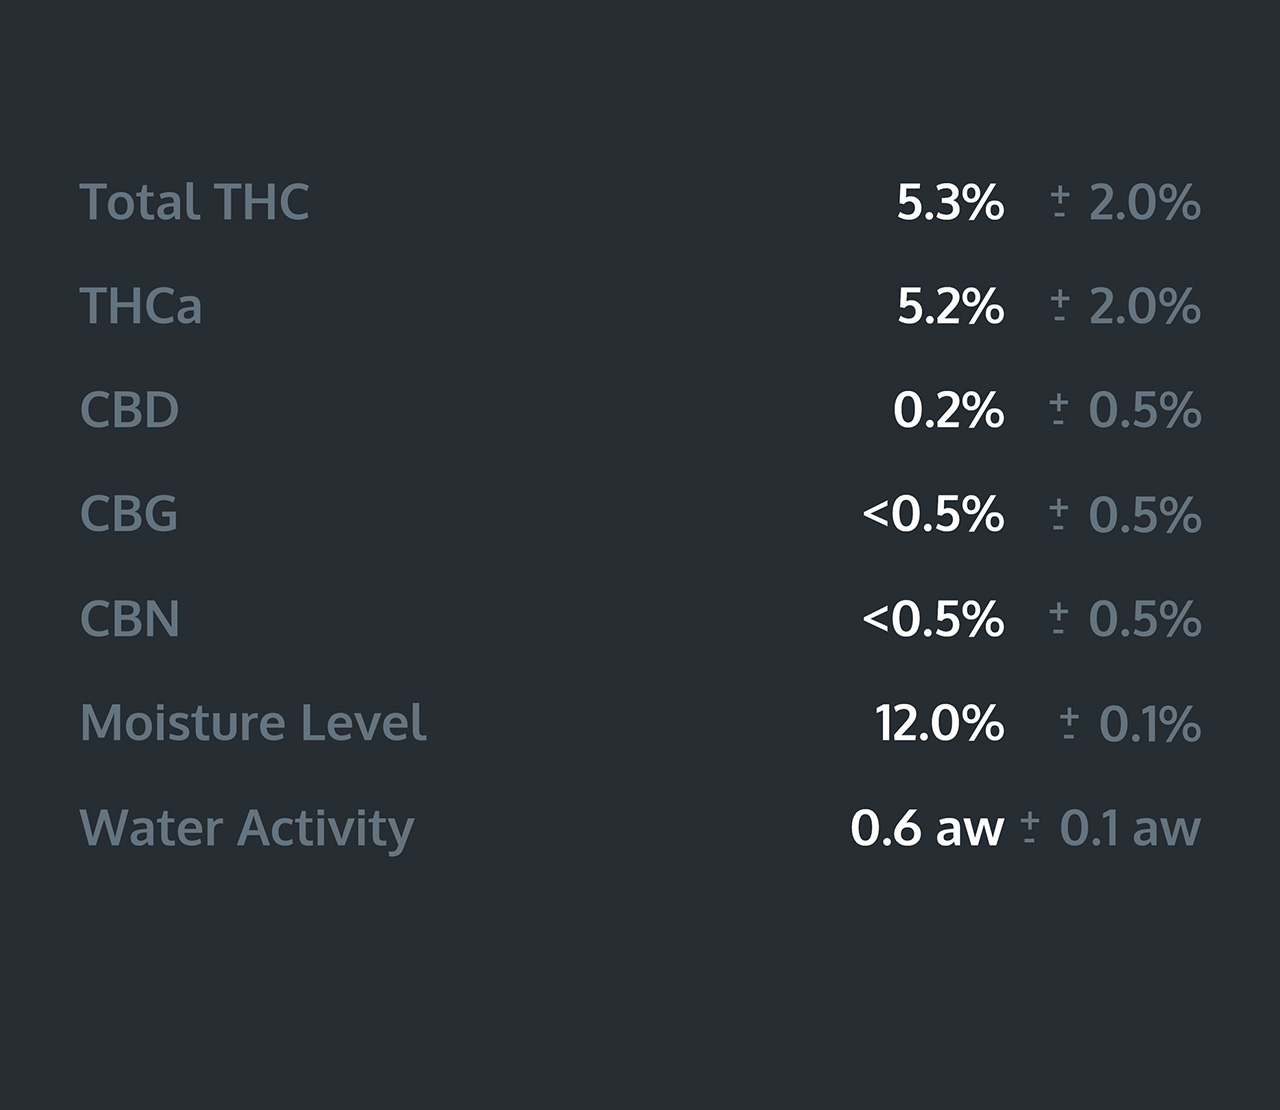This screenshot has height=1110, width=1280.
Task: Select the THCa row label
Action: [x=140, y=306]
